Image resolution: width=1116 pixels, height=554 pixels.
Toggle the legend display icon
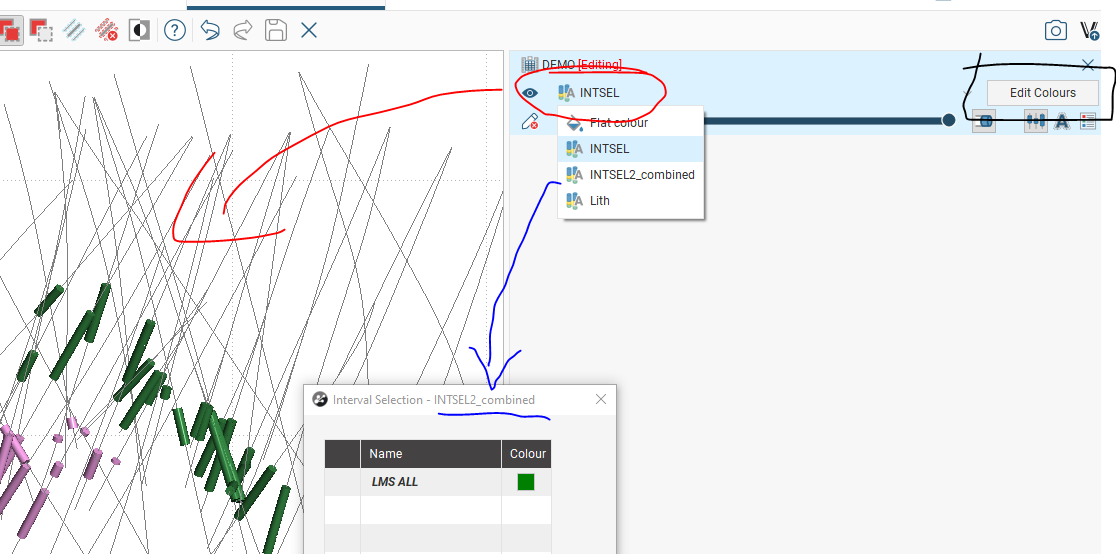[x=1088, y=121]
